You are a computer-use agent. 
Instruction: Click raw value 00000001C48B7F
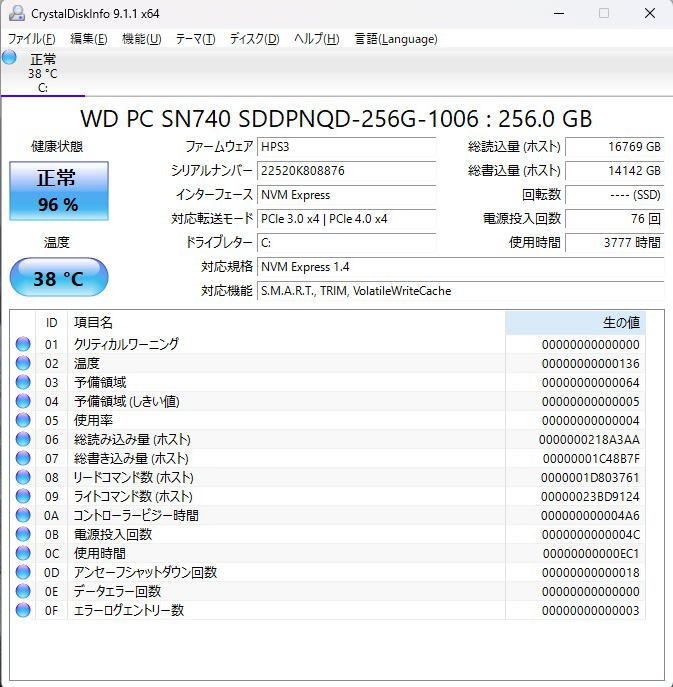click(x=591, y=459)
